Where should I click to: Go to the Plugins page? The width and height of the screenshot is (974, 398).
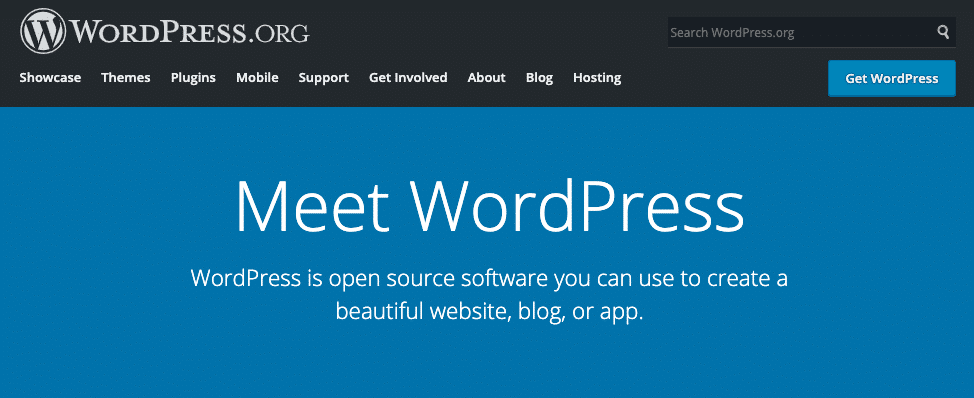[193, 78]
